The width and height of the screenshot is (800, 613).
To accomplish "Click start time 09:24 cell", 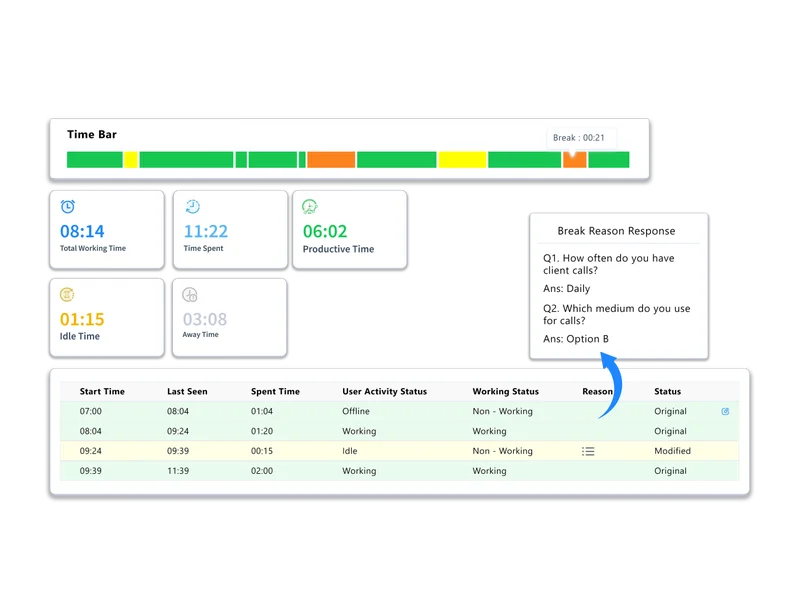I will [91, 451].
